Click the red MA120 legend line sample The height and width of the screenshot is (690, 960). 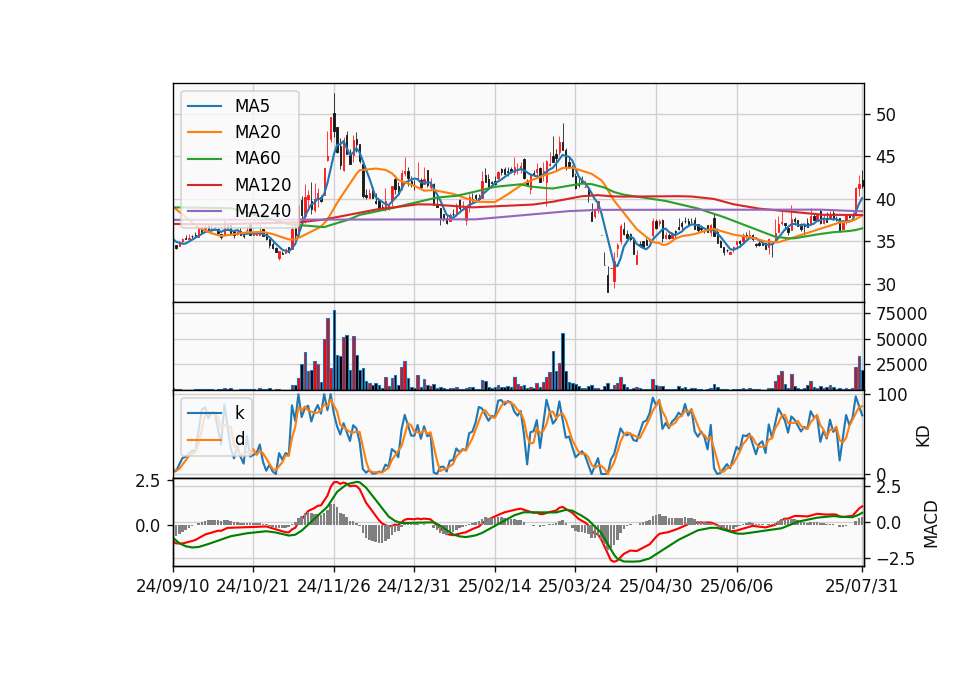(x=204, y=184)
